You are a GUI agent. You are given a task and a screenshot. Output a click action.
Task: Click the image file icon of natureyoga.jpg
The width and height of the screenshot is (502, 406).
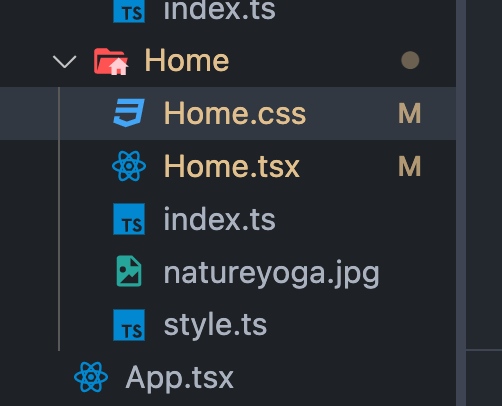(129, 271)
